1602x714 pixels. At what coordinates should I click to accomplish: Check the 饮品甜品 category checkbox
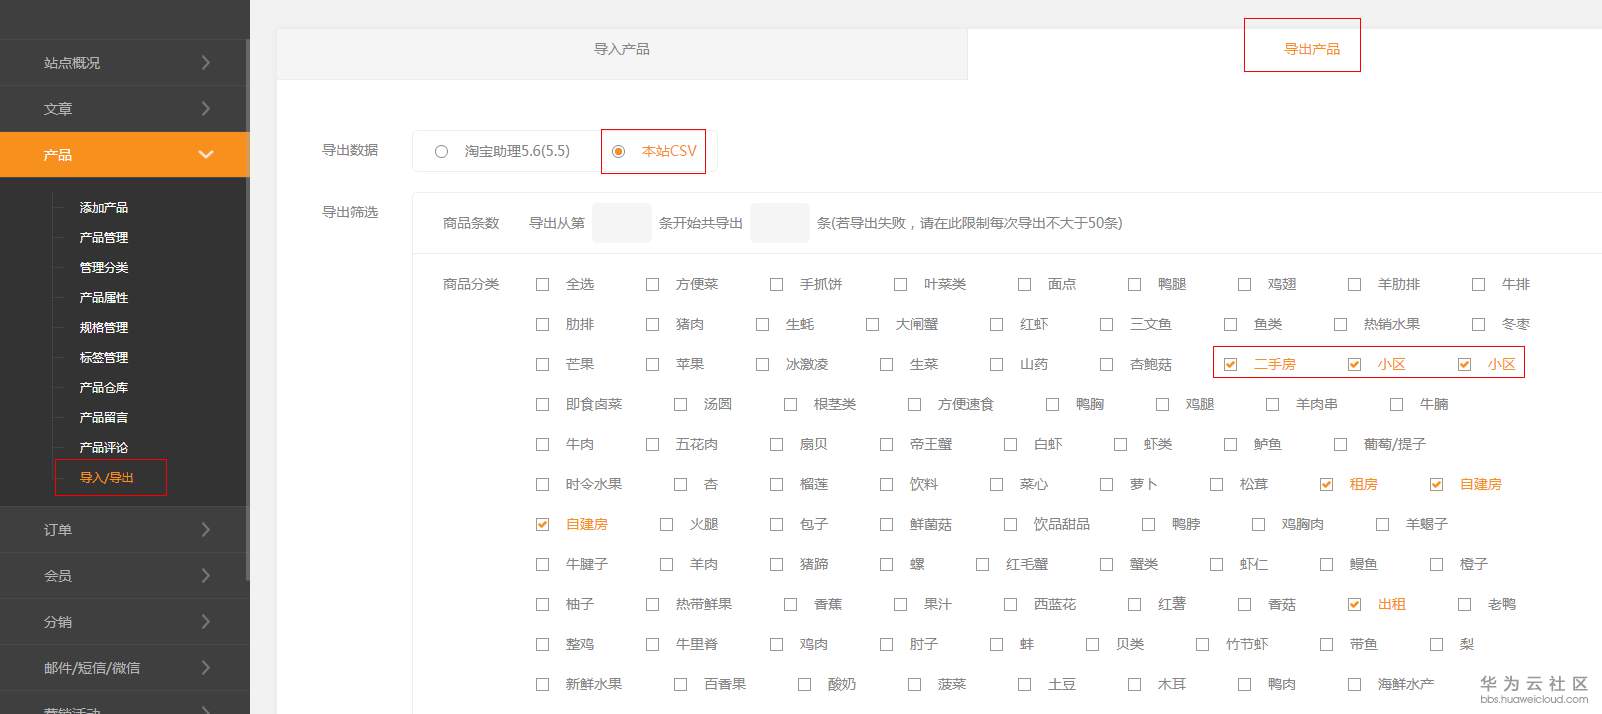(x=1010, y=524)
